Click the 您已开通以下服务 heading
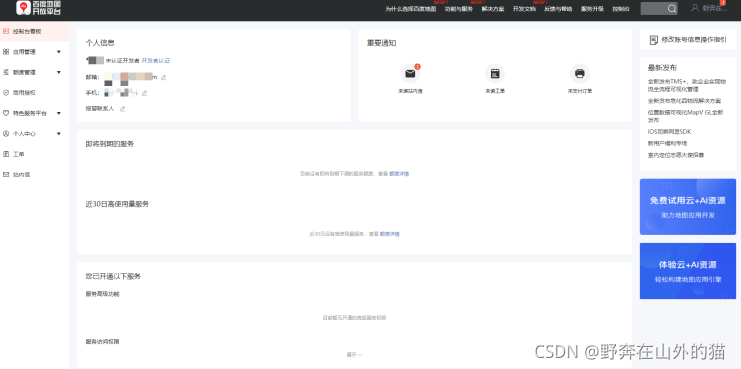 tap(113, 276)
